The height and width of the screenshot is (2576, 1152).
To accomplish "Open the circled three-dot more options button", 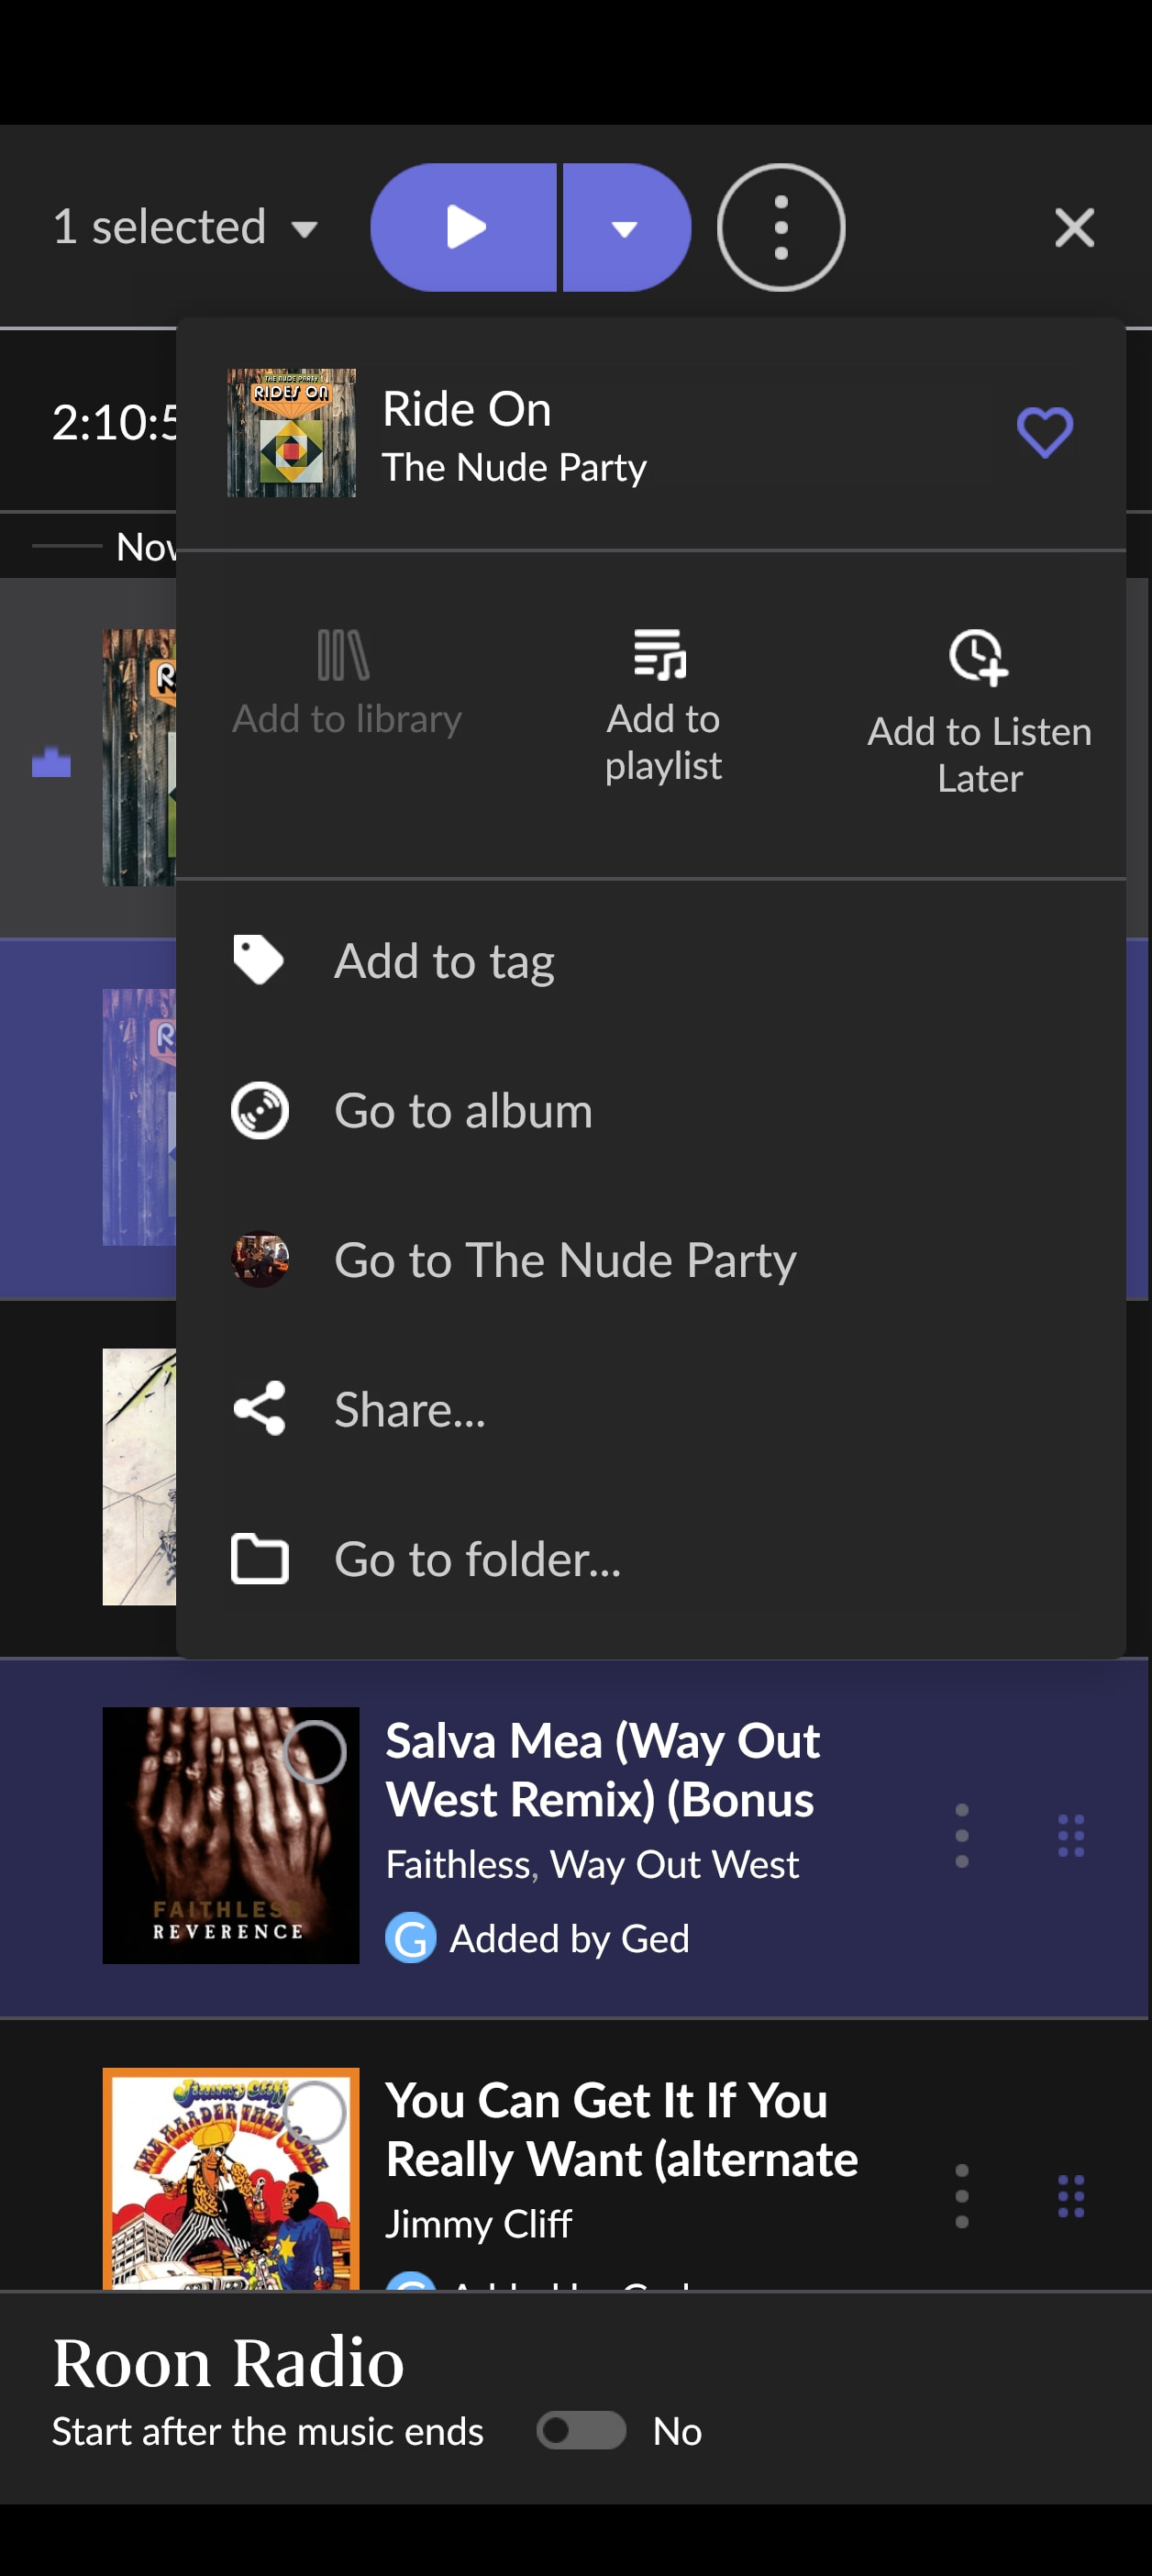I will [781, 228].
